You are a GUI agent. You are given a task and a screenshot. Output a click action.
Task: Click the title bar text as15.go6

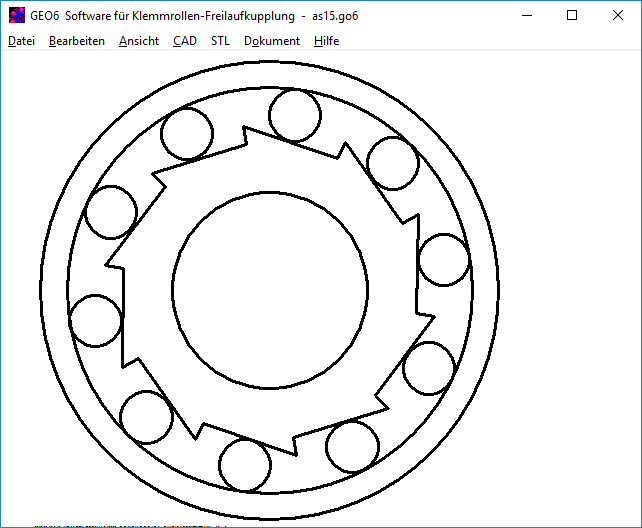click(x=334, y=15)
